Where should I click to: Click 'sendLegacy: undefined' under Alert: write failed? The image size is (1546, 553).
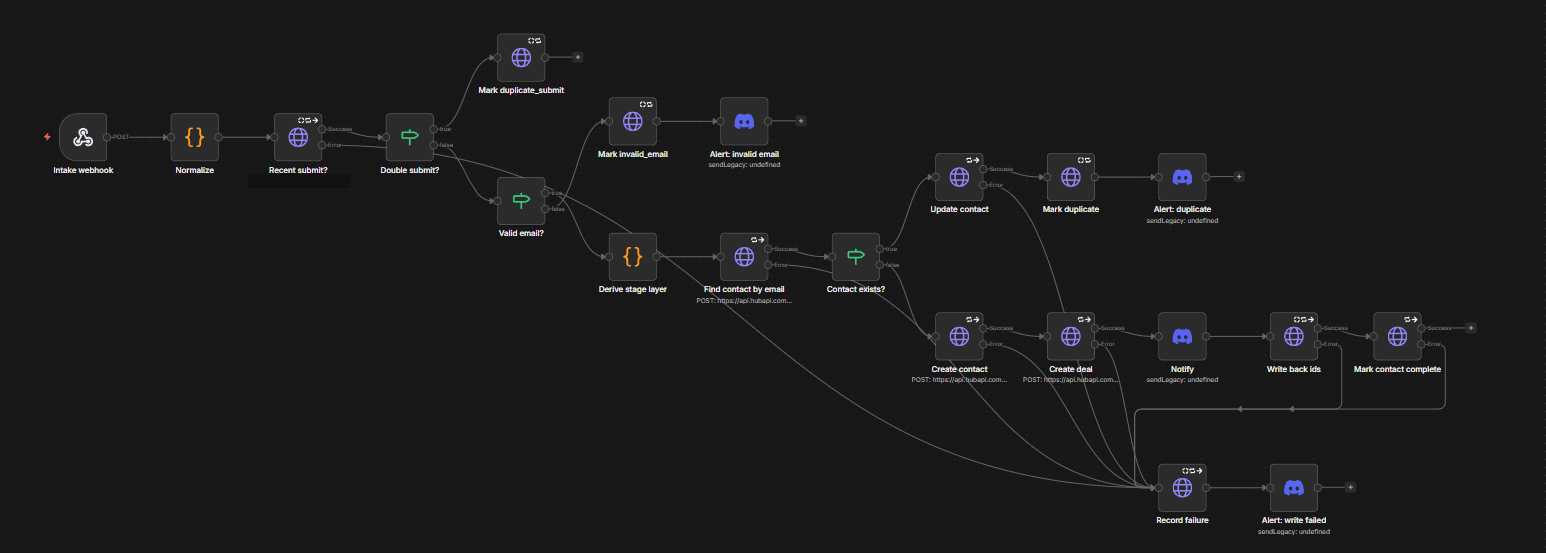(x=1294, y=531)
